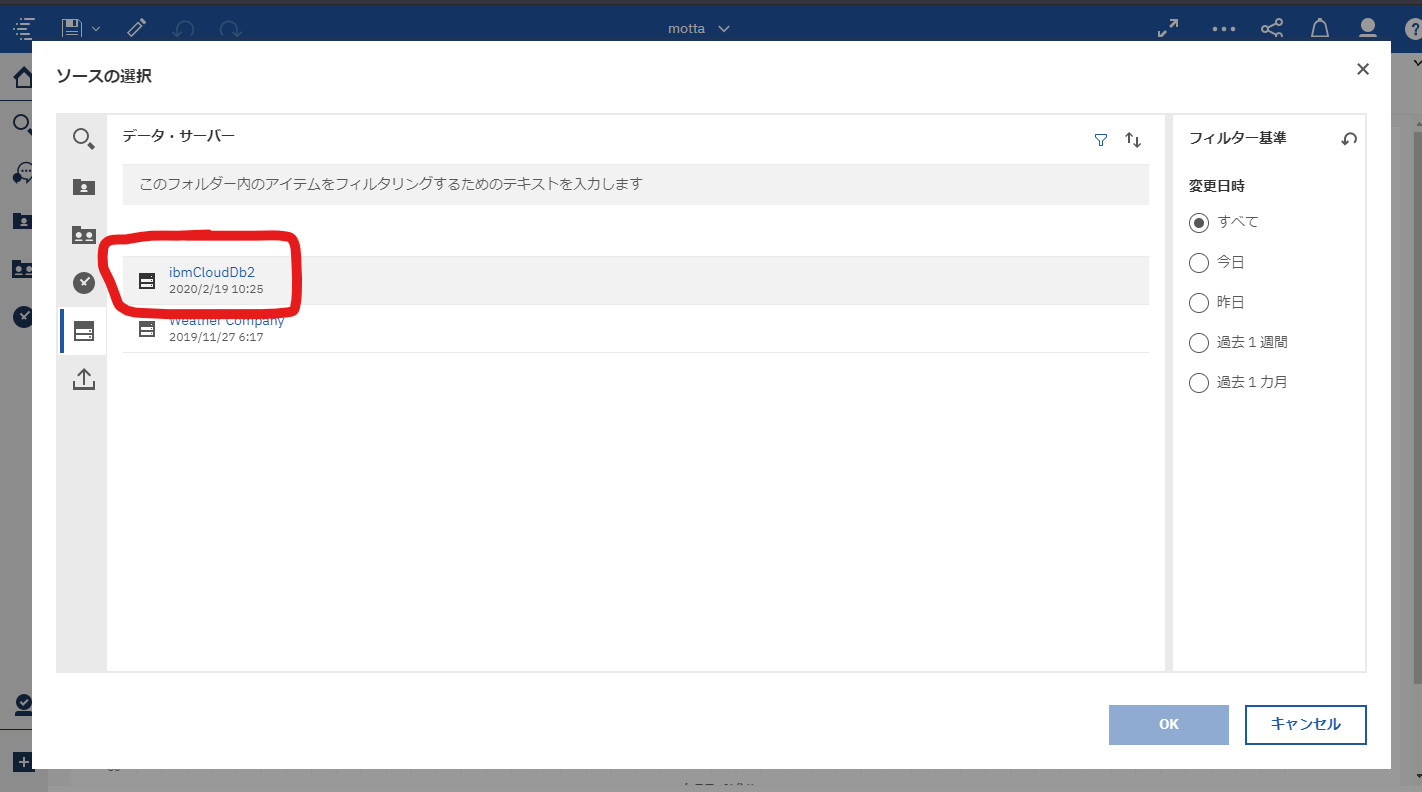This screenshot has height=792, width=1422.
Task: Select the 昨日 radio button
Action: tap(1199, 302)
